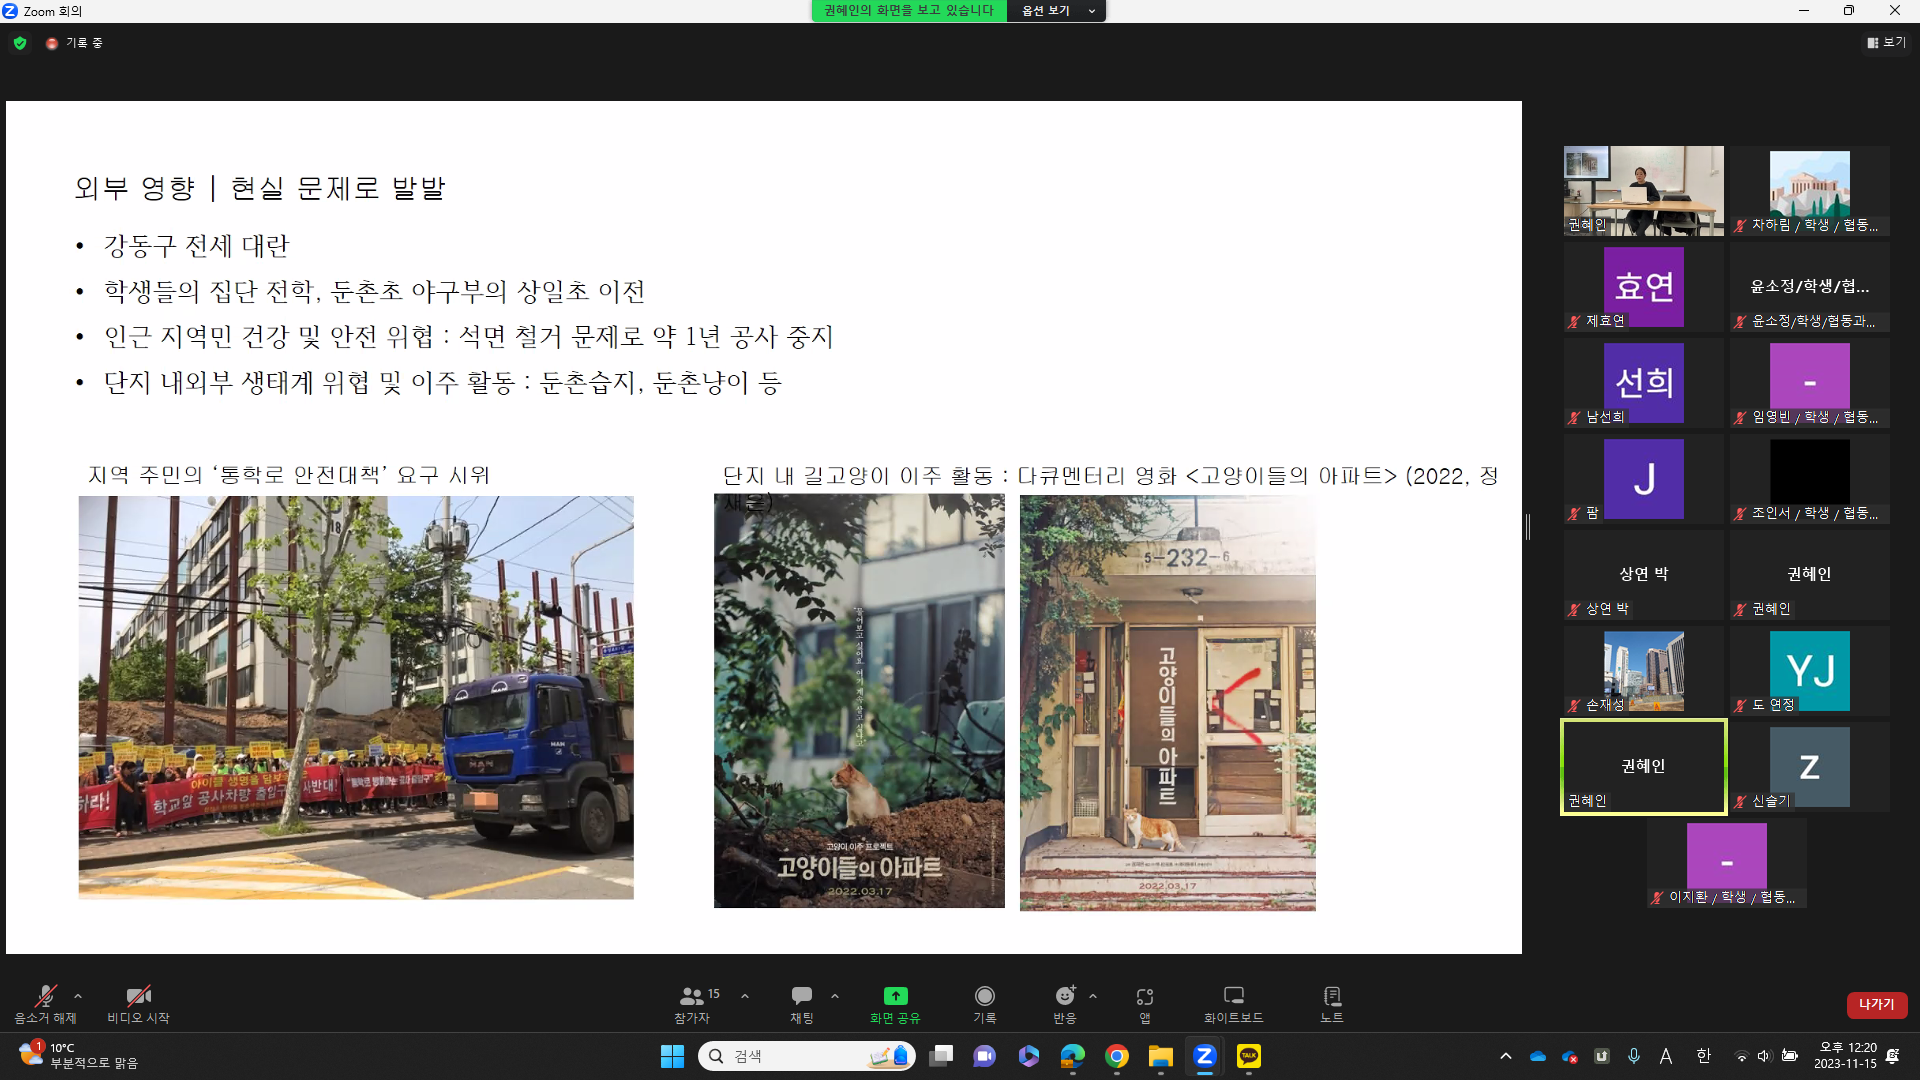Expand reactions options arrow
Viewport: 1920px width, 1080px height.
pyautogui.click(x=1093, y=996)
